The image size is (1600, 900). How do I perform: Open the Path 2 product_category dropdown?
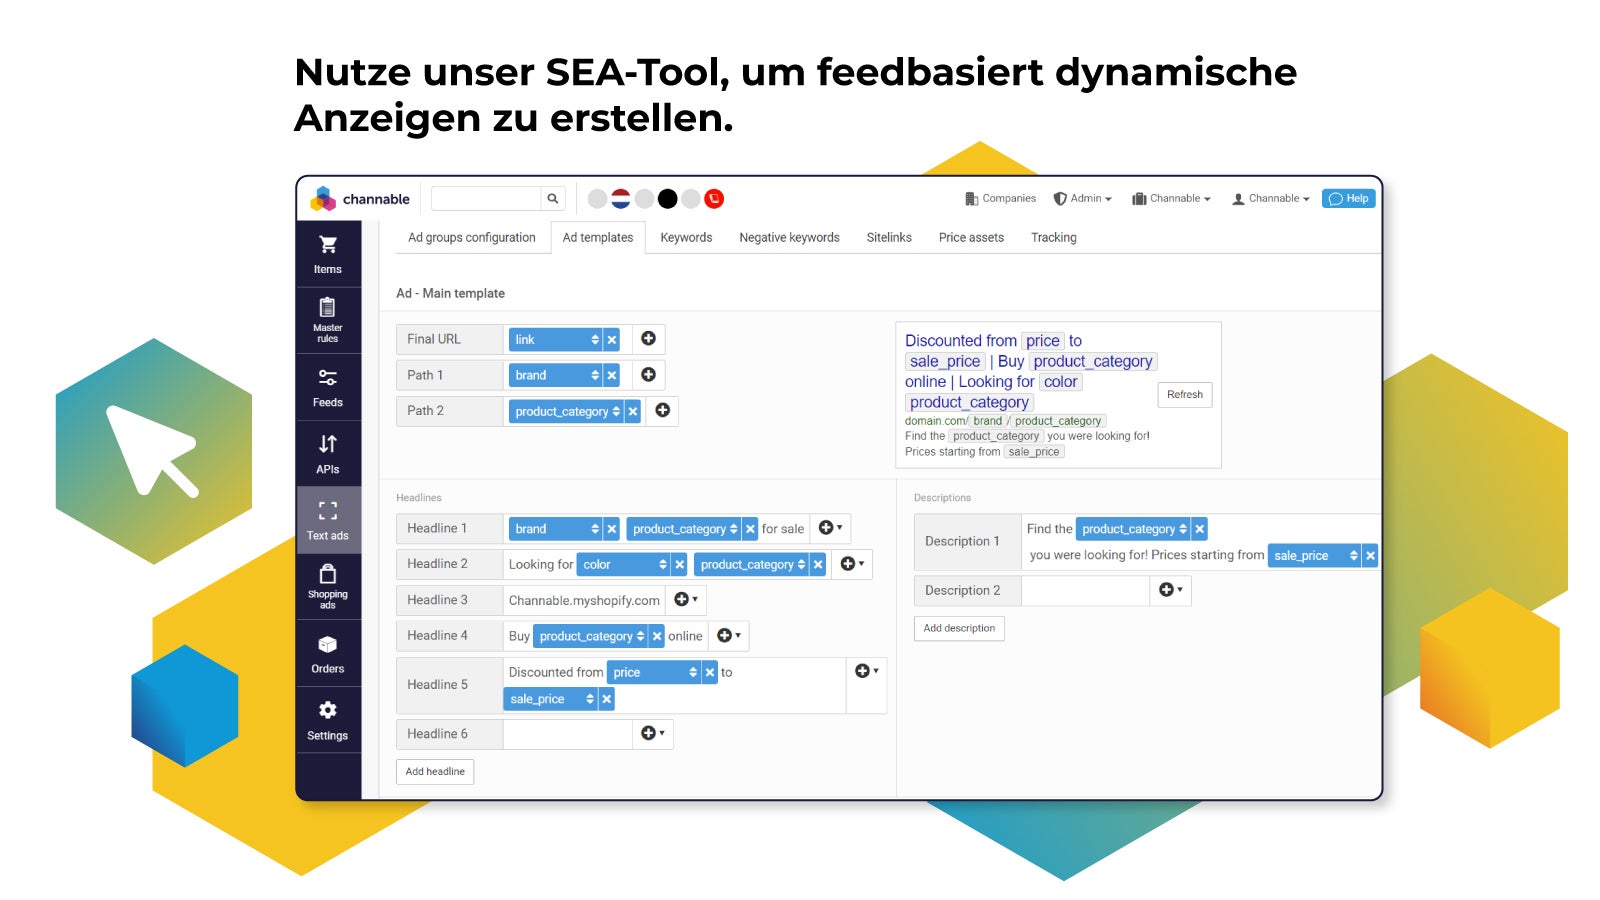567,412
